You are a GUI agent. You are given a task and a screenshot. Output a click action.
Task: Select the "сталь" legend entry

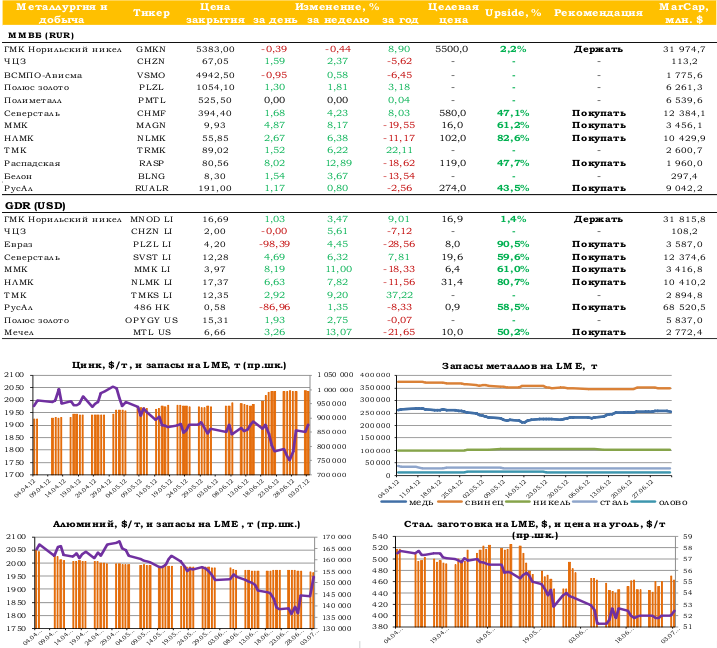tap(601, 503)
